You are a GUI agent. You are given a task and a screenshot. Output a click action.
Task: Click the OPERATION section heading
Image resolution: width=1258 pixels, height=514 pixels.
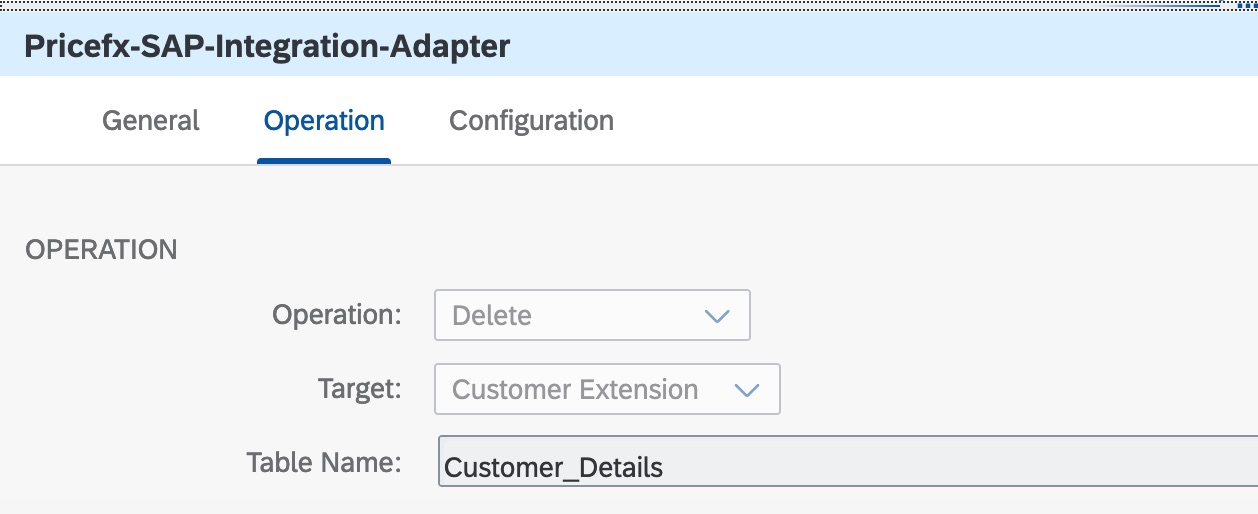pos(101,250)
